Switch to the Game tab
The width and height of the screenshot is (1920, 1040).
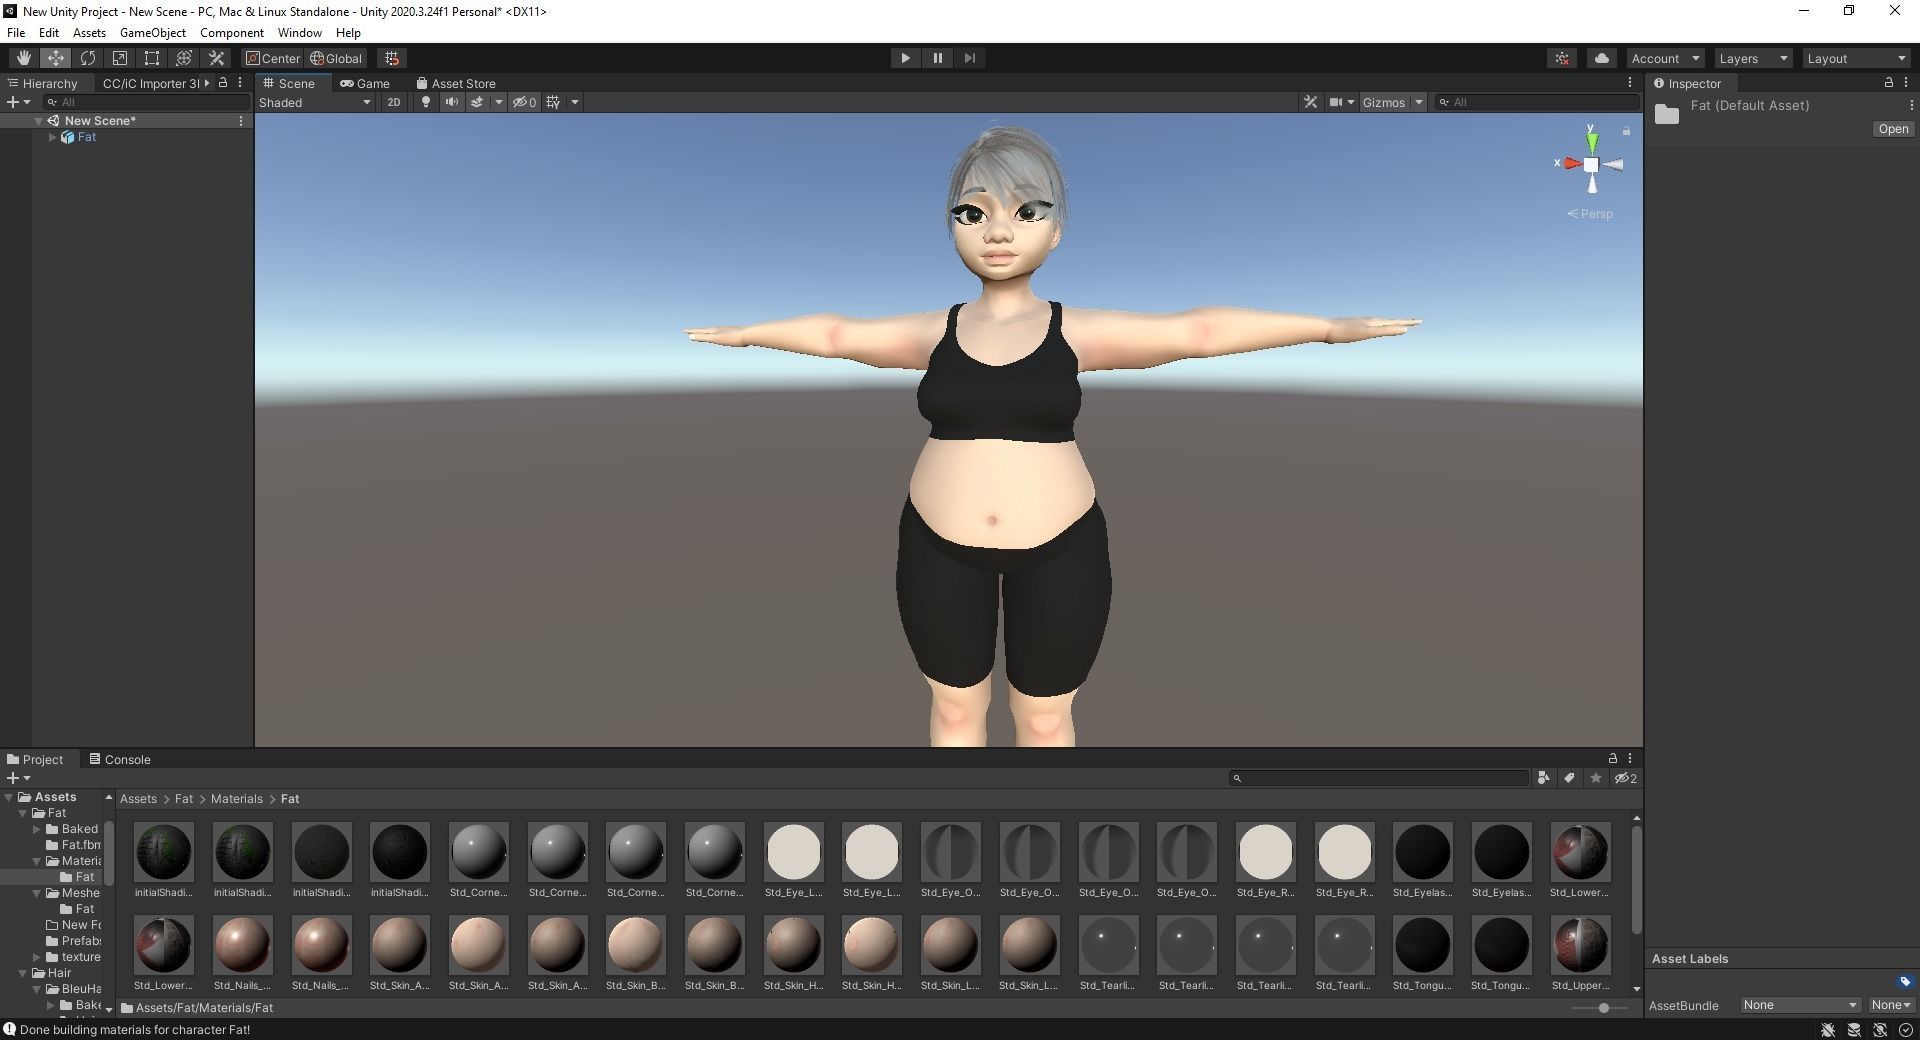tap(365, 83)
